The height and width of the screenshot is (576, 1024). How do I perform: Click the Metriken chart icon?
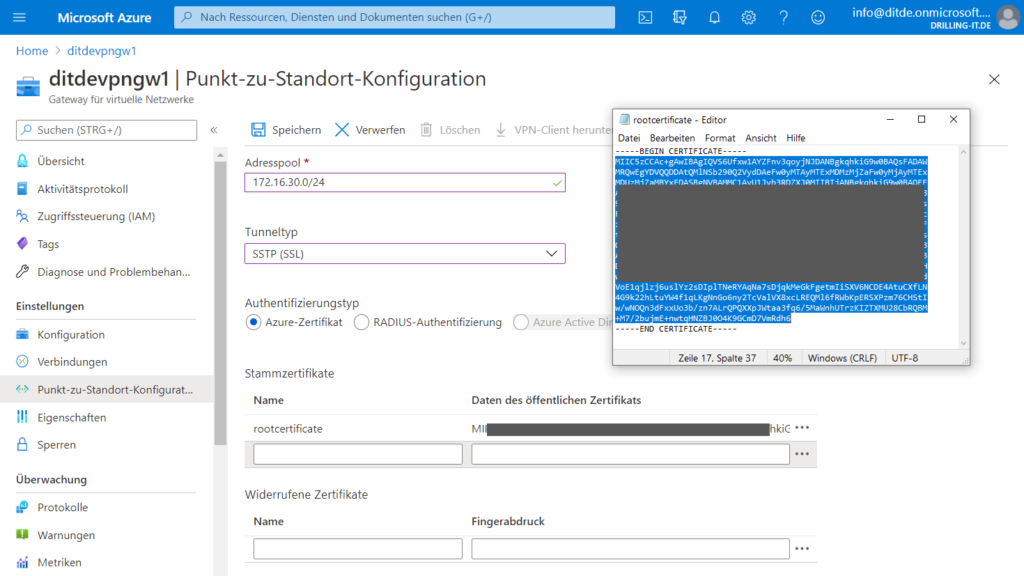pyautogui.click(x=22, y=562)
